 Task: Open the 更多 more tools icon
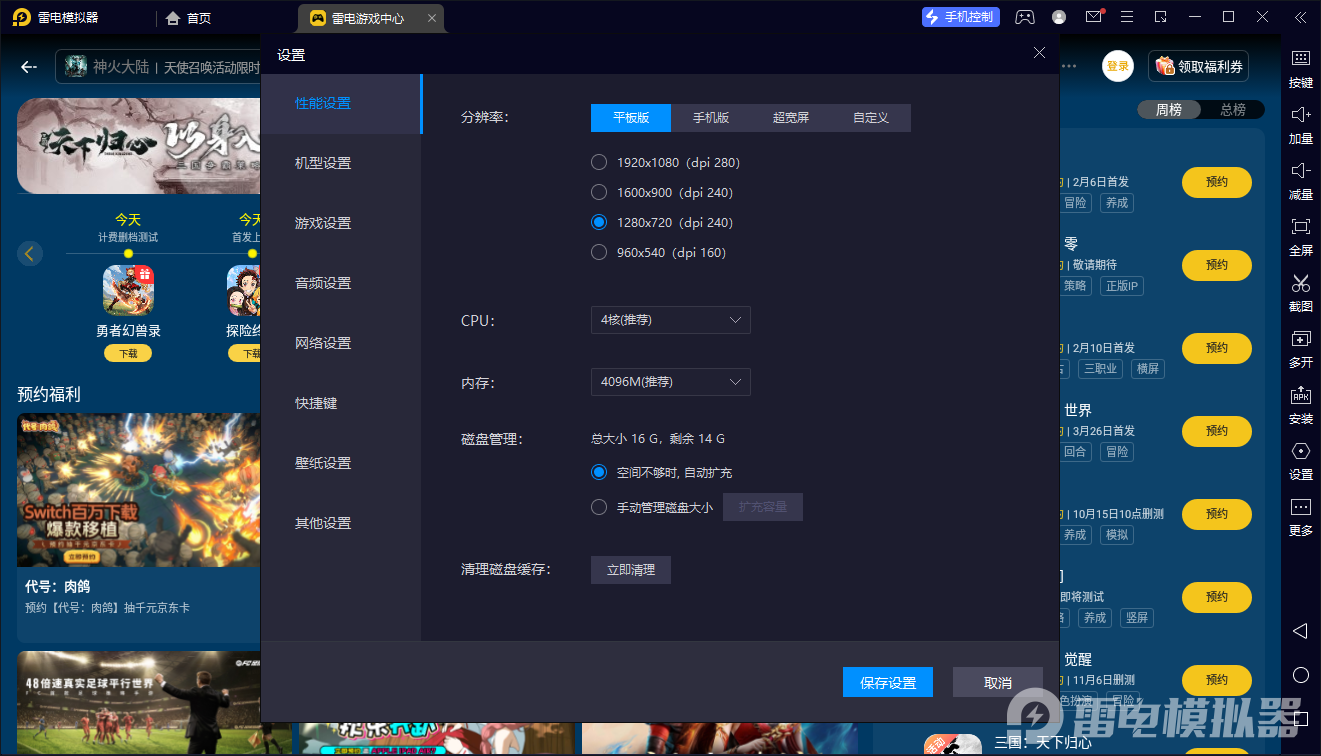[x=1300, y=507]
